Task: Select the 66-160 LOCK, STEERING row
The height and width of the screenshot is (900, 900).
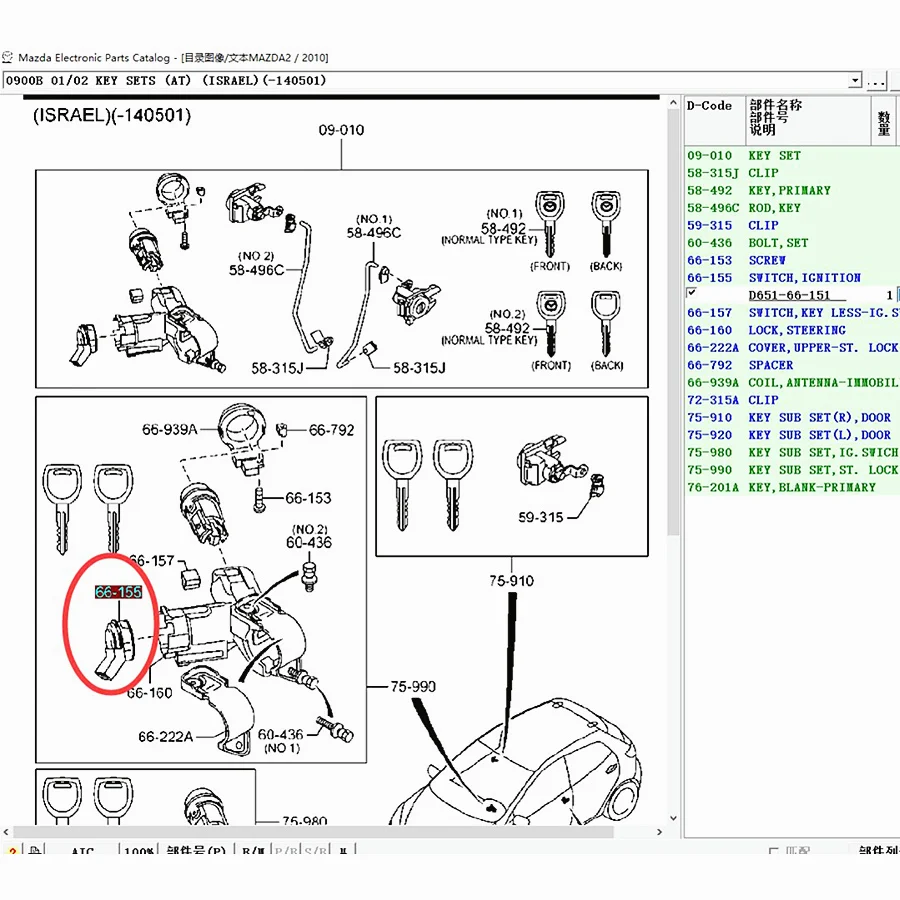Action: [x=792, y=330]
